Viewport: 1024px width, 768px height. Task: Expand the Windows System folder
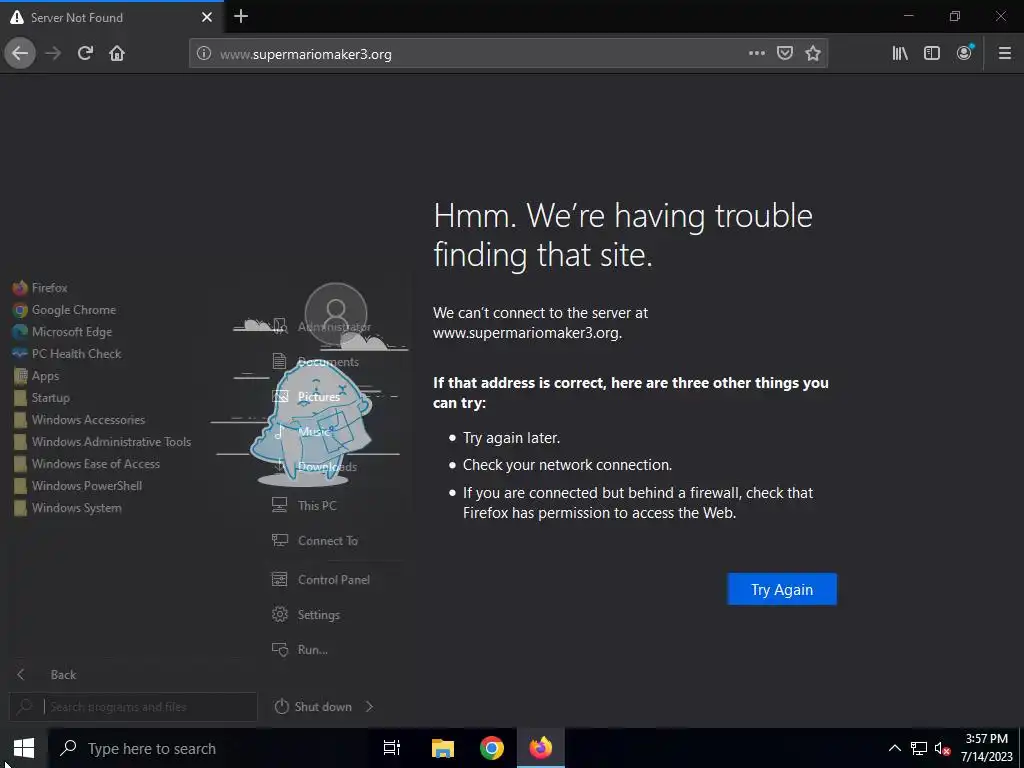click(x=67, y=508)
